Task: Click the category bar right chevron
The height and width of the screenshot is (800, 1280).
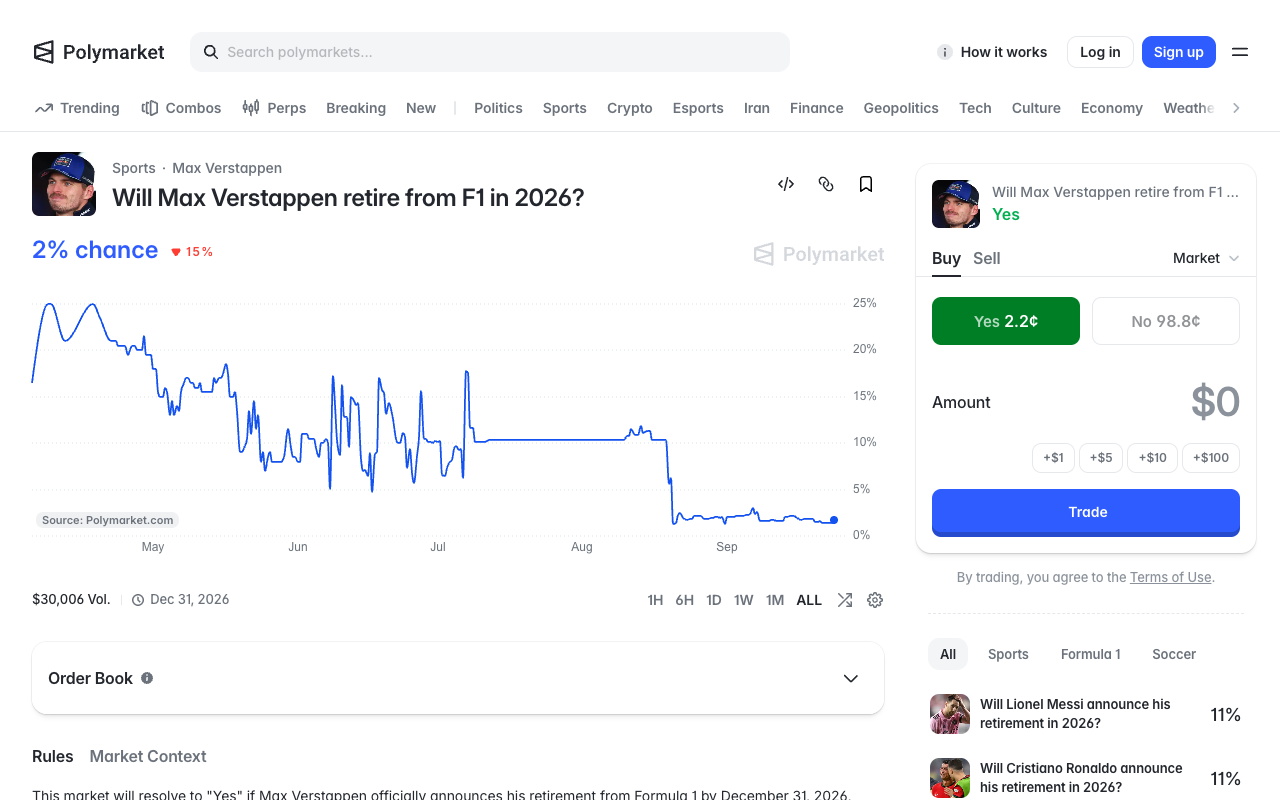Action: [x=1237, y=108]
